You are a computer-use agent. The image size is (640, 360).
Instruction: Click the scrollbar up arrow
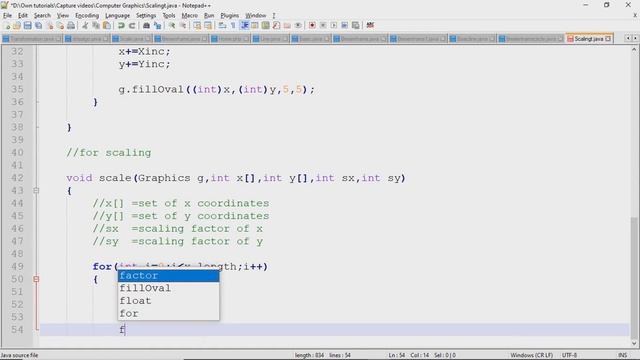(x=633, y=50)
